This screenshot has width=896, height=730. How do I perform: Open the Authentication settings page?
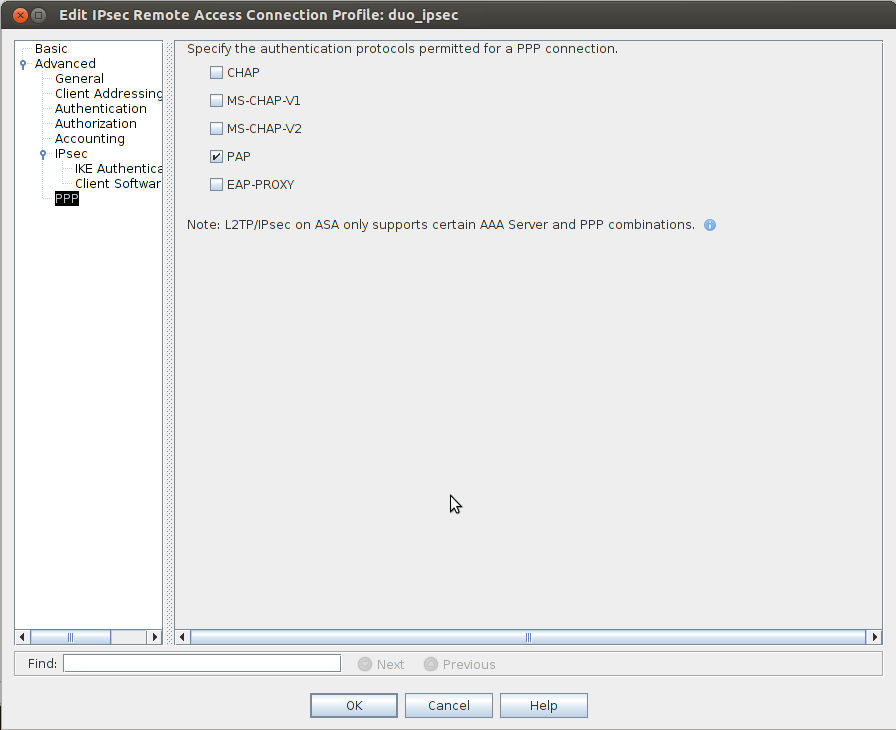coord(100,108)
